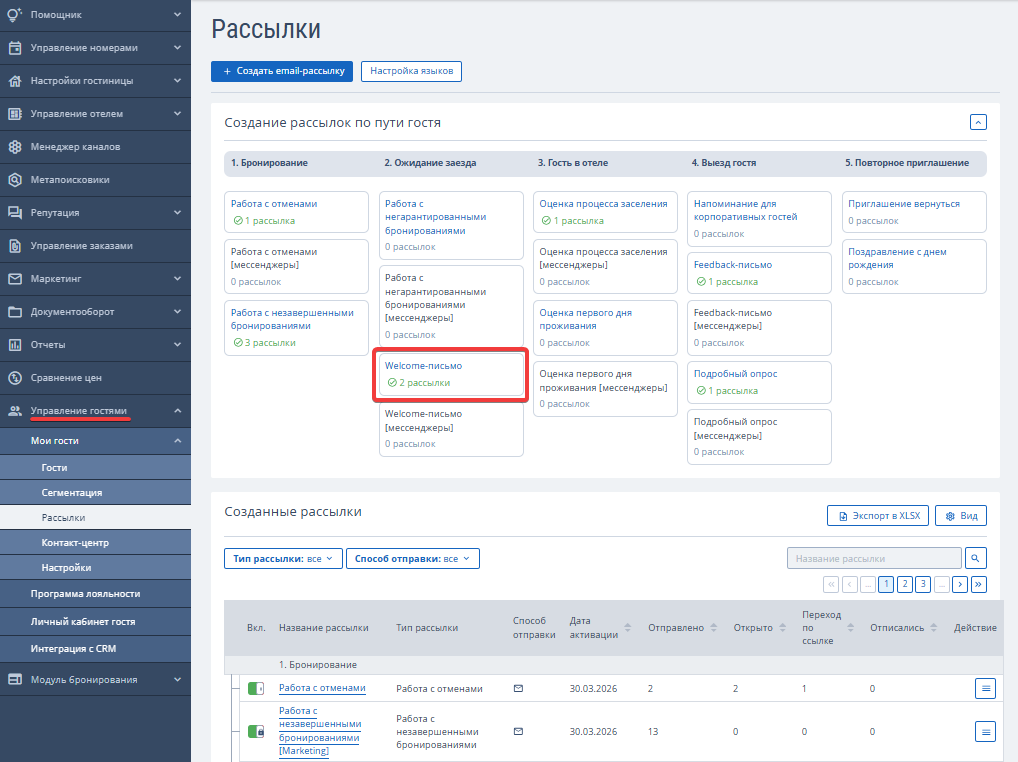Click Создать email-рассылку button
Screen dimensions: 1018x762
tap(282, 71)
